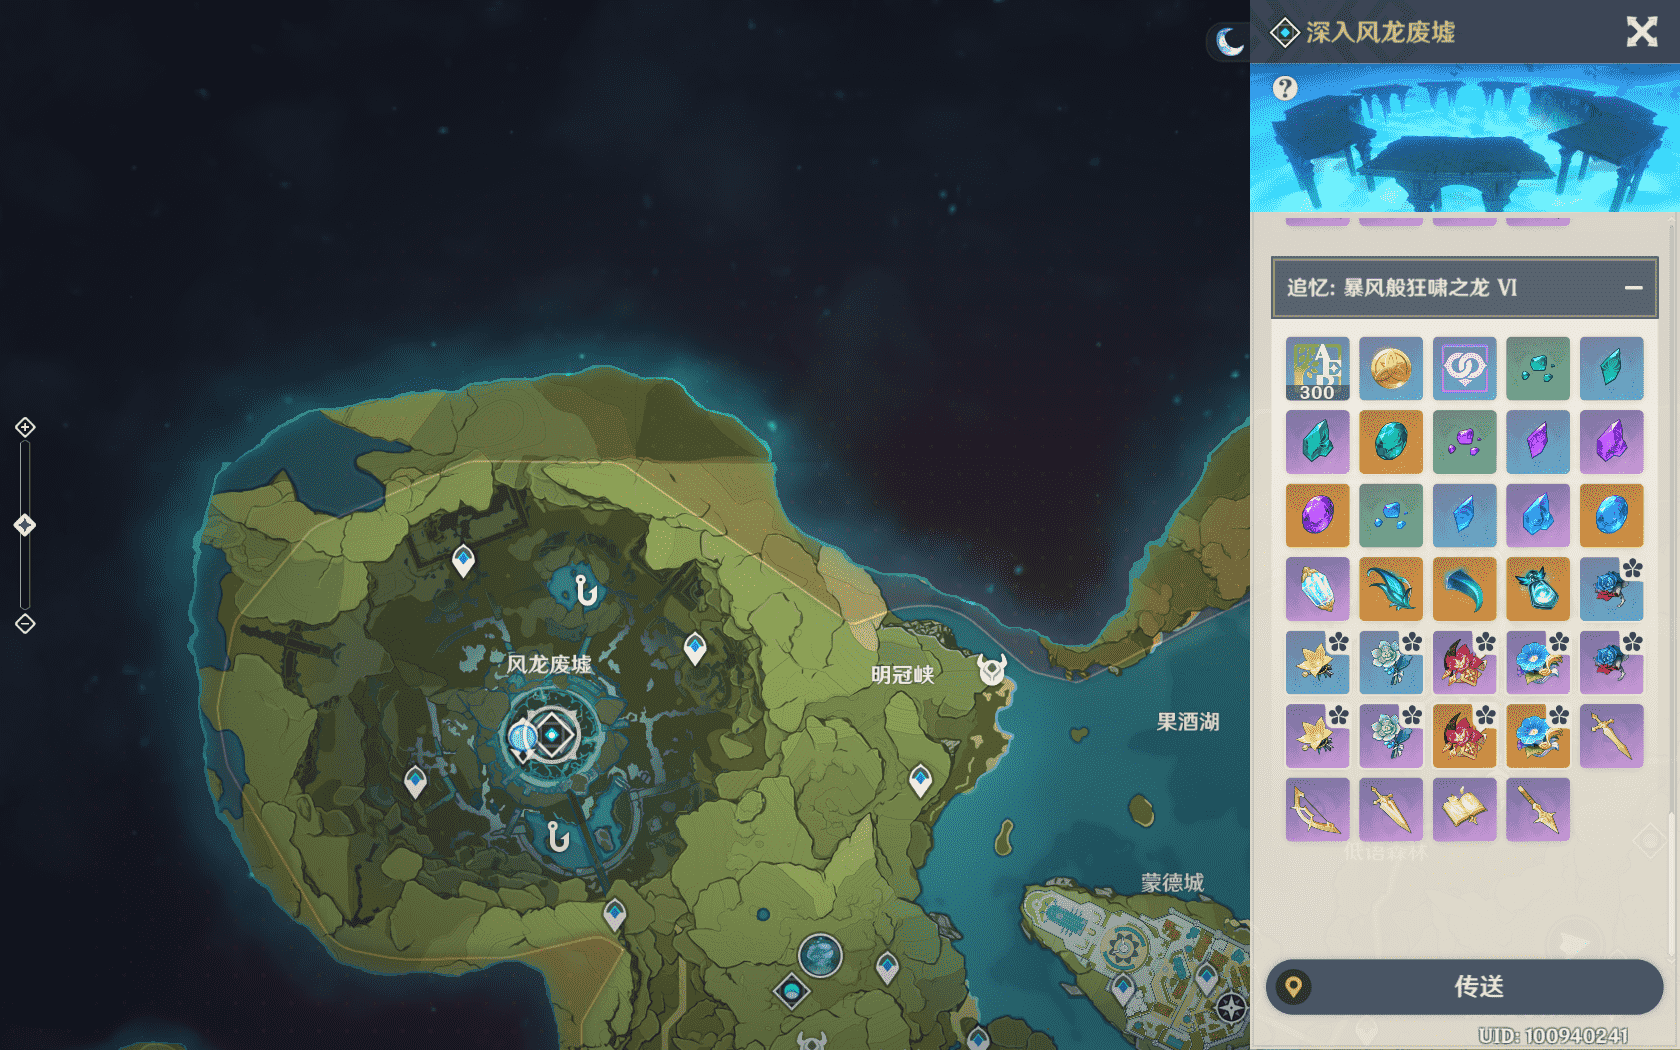Viewport: 1680px width, 1050px height.
Task: Select the gold Mora coin reward
Action: coord(1391,369)
